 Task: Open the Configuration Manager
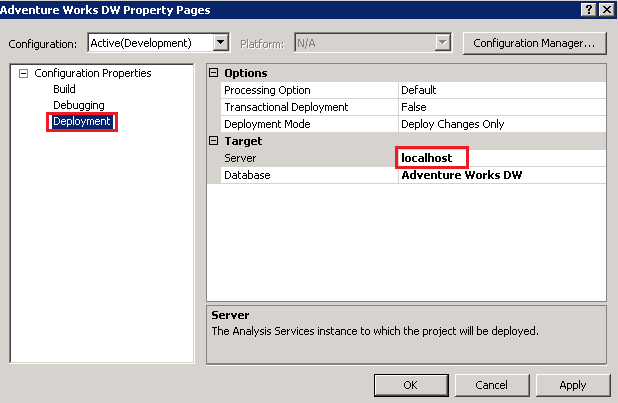pyautogui.click(x=534, y=43)
